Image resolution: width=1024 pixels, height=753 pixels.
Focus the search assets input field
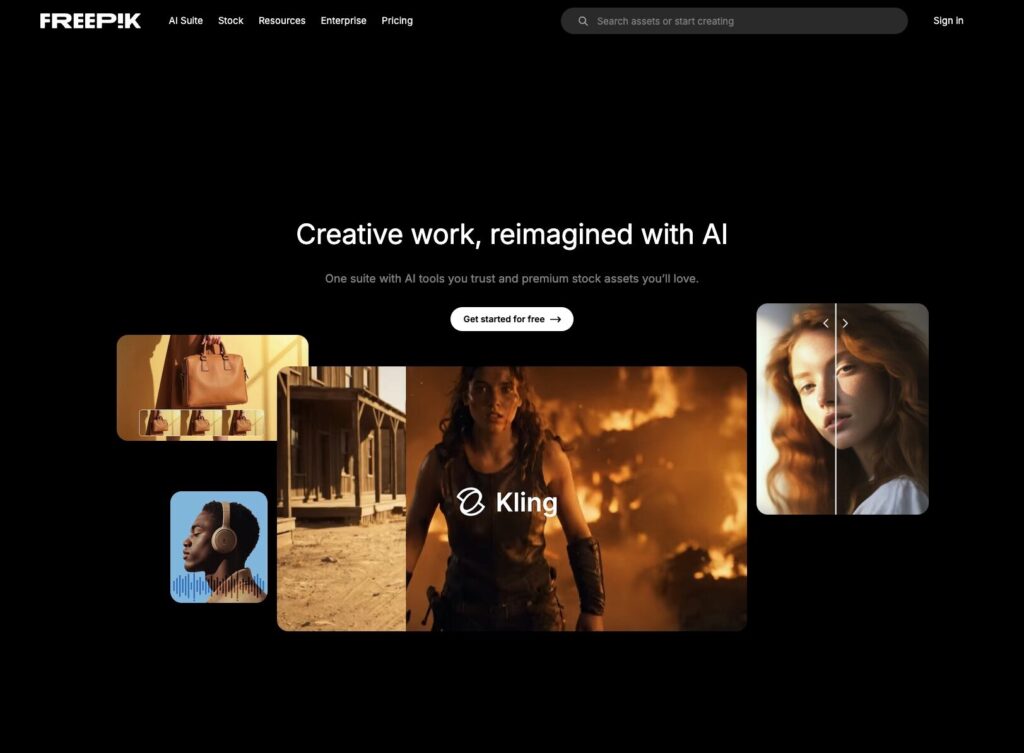734,21
